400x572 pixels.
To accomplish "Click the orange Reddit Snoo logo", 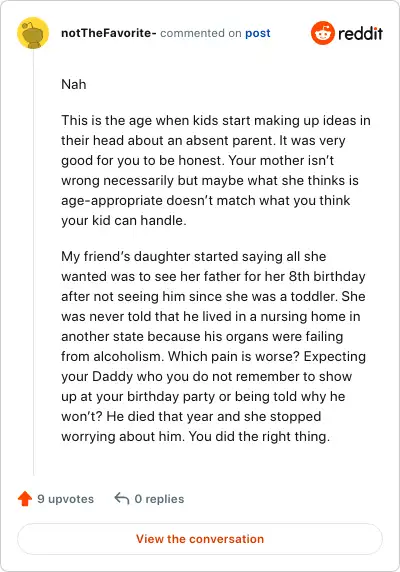I will click(323, 33).
